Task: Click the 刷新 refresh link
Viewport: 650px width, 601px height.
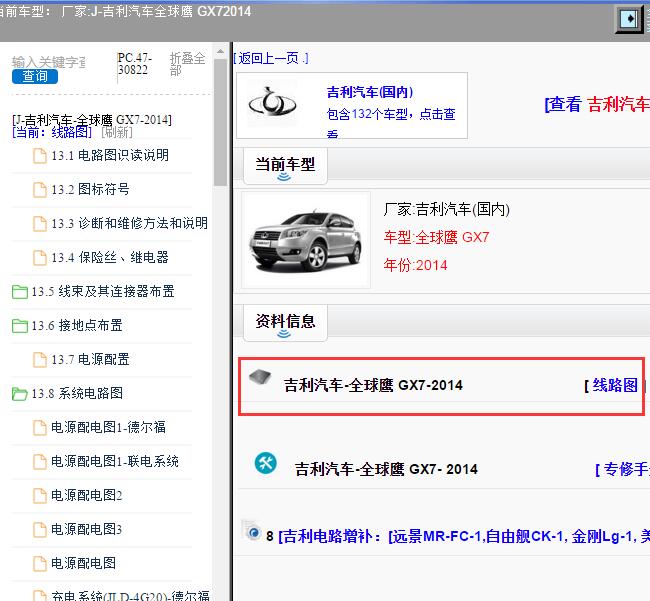Action: click(x=117, y=132)
